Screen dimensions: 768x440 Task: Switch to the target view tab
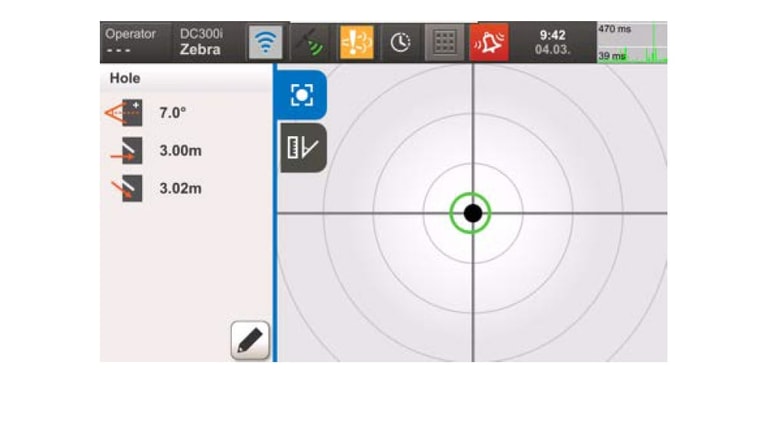tap(302, 95)
